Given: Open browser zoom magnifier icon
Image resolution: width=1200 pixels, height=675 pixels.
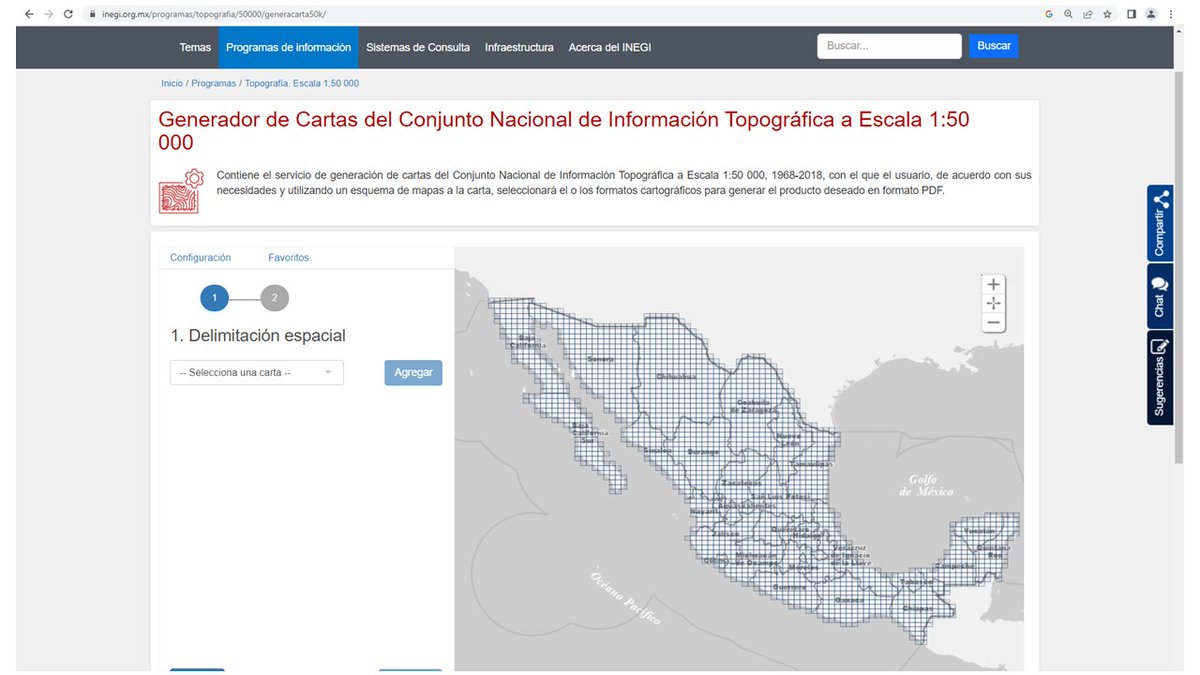Looking at the screenshot, I should coord(1068,14).
